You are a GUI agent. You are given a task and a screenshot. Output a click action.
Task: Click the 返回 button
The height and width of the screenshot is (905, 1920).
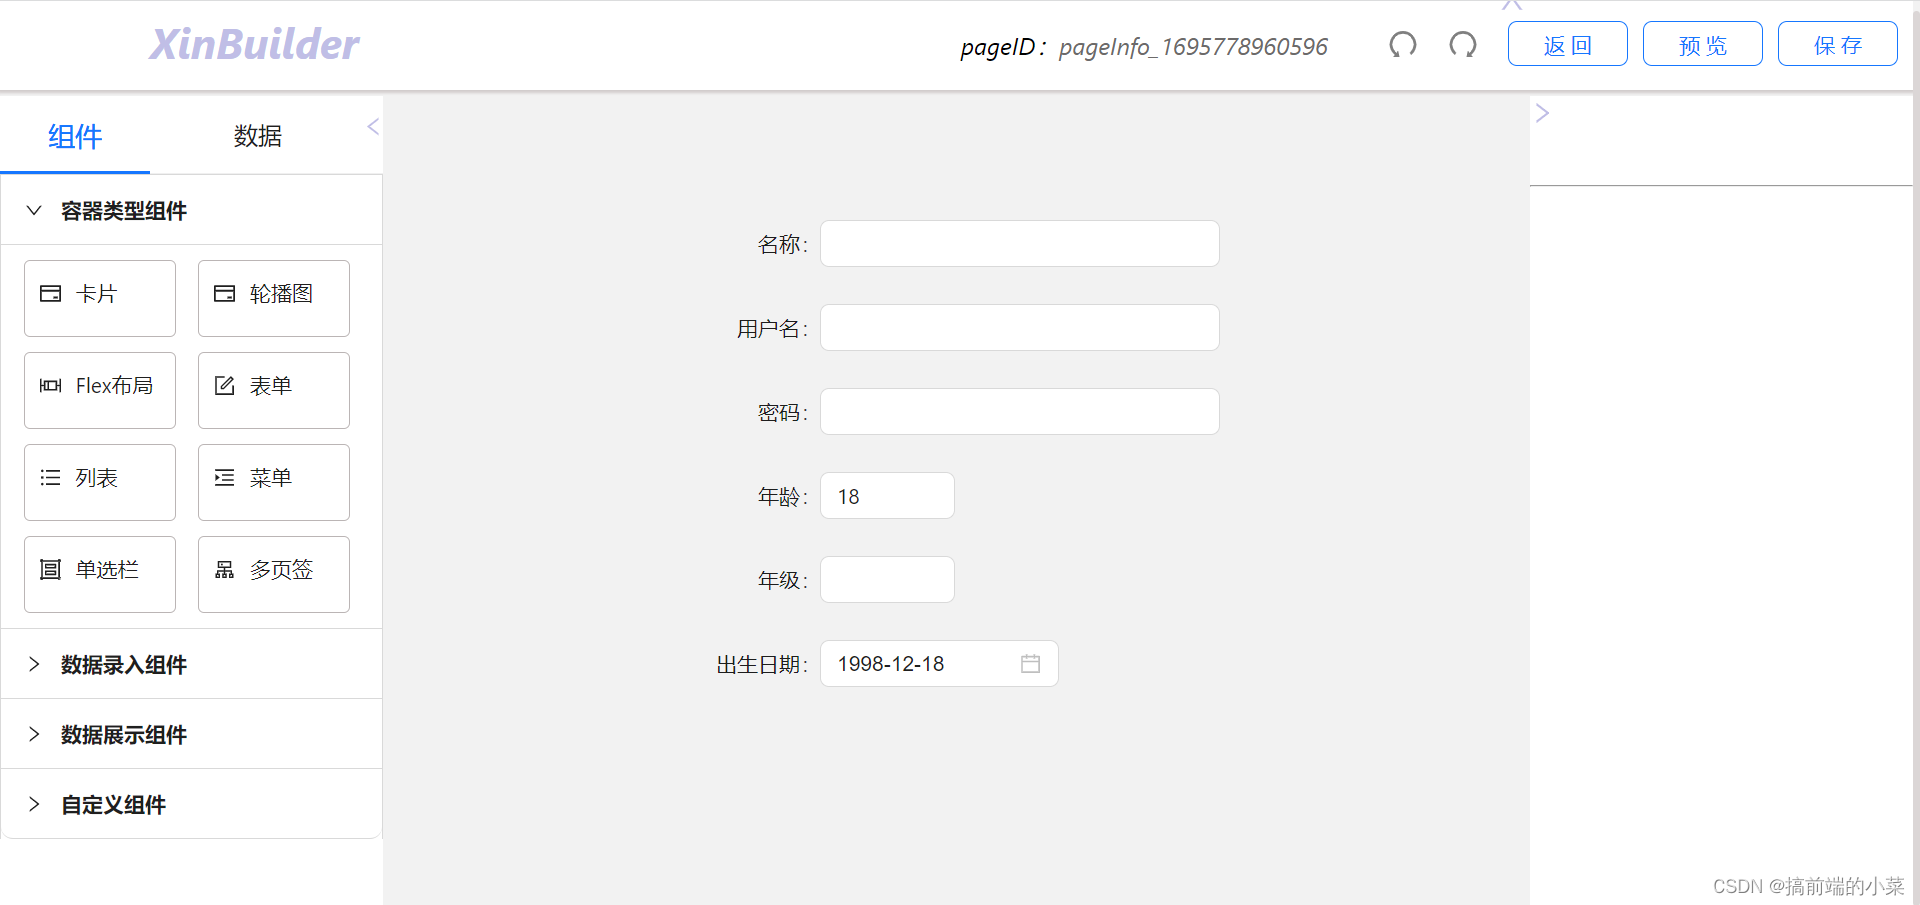(1567, 44)
